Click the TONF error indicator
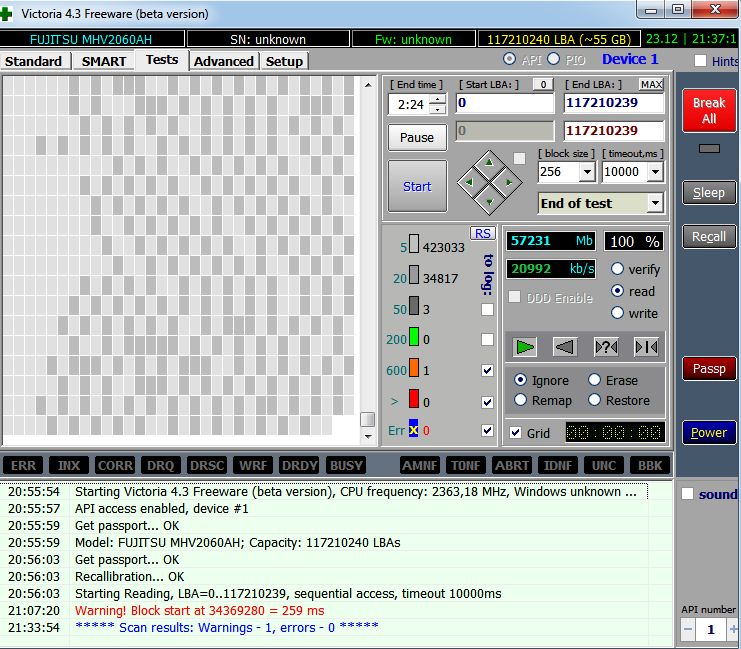Screen dimensions: 741x649 [x=465, y=466]
